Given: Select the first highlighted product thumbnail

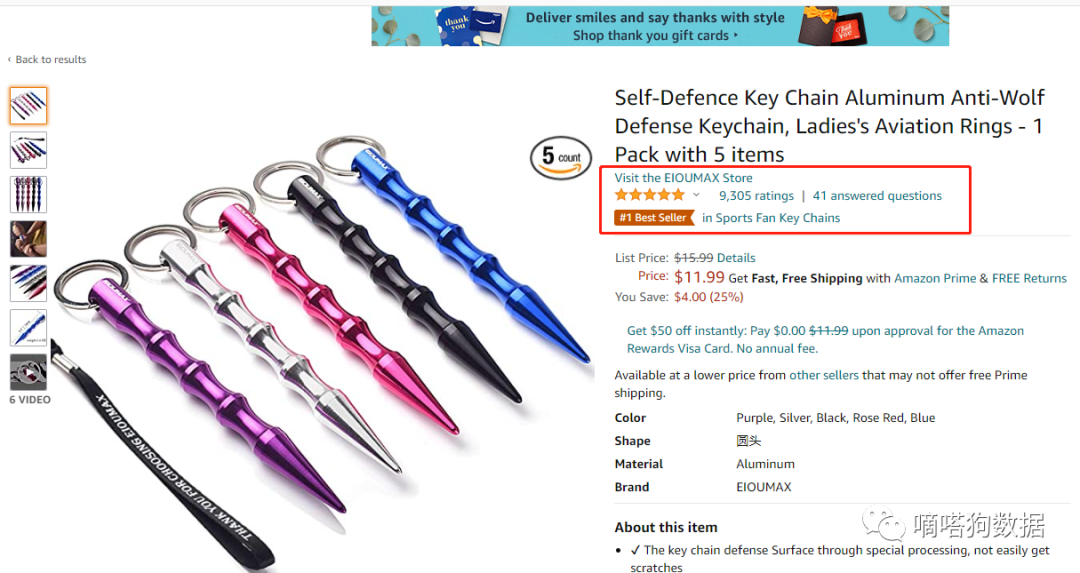Looking at the screenshot, I should 28,106.
